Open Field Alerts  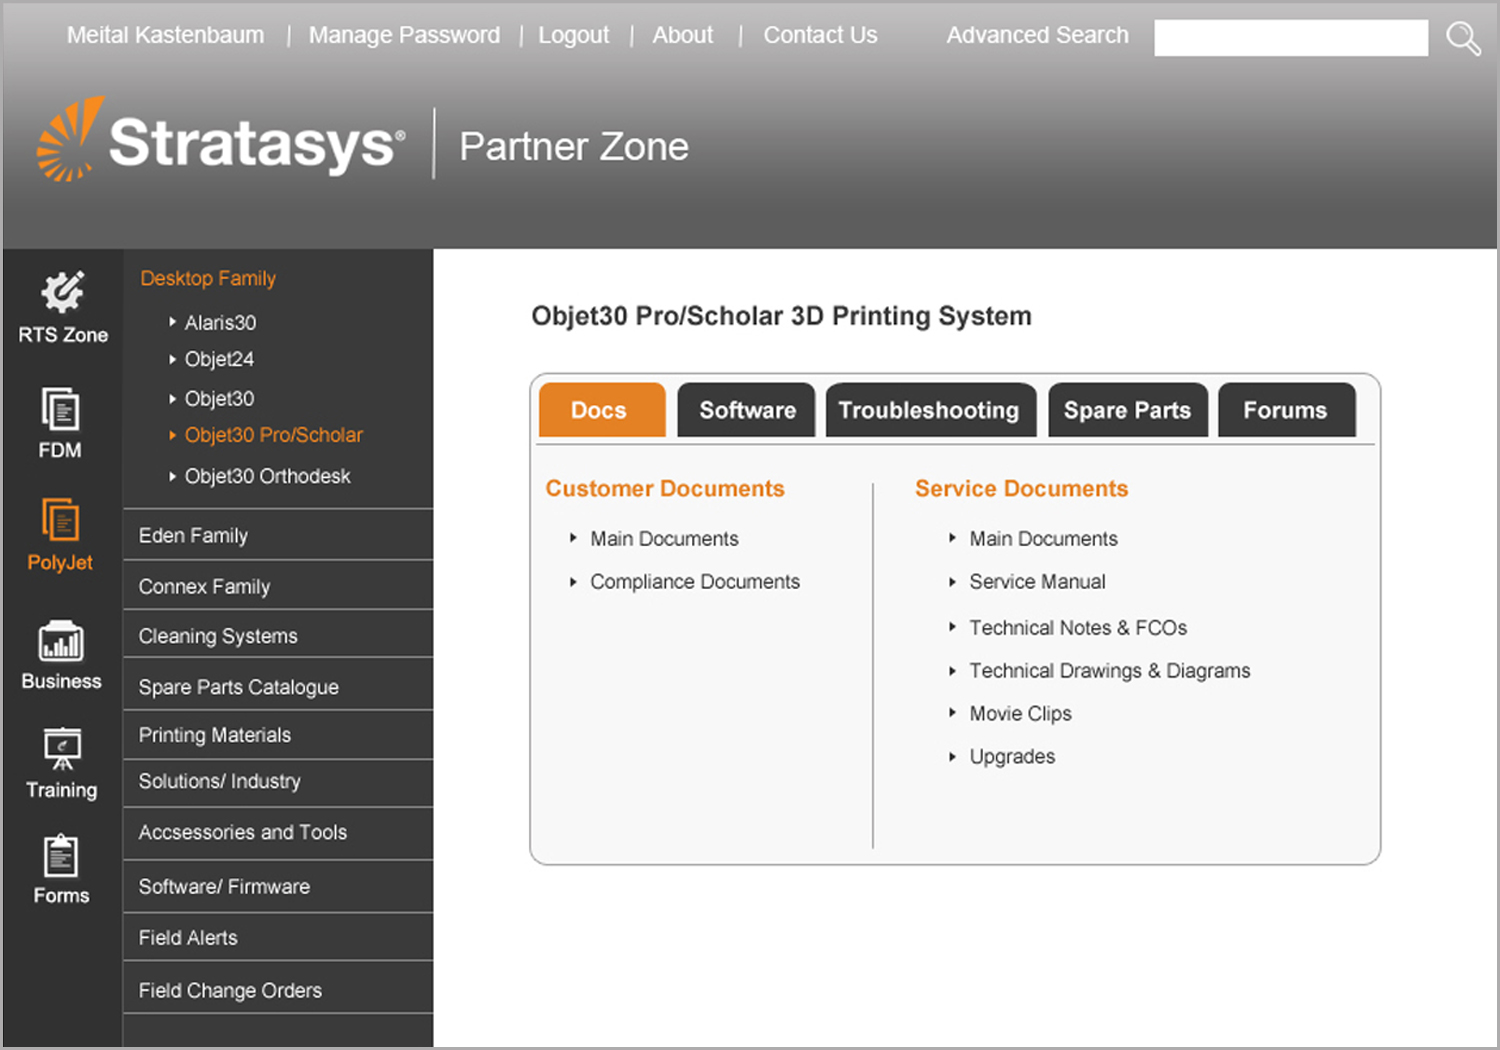278,938
